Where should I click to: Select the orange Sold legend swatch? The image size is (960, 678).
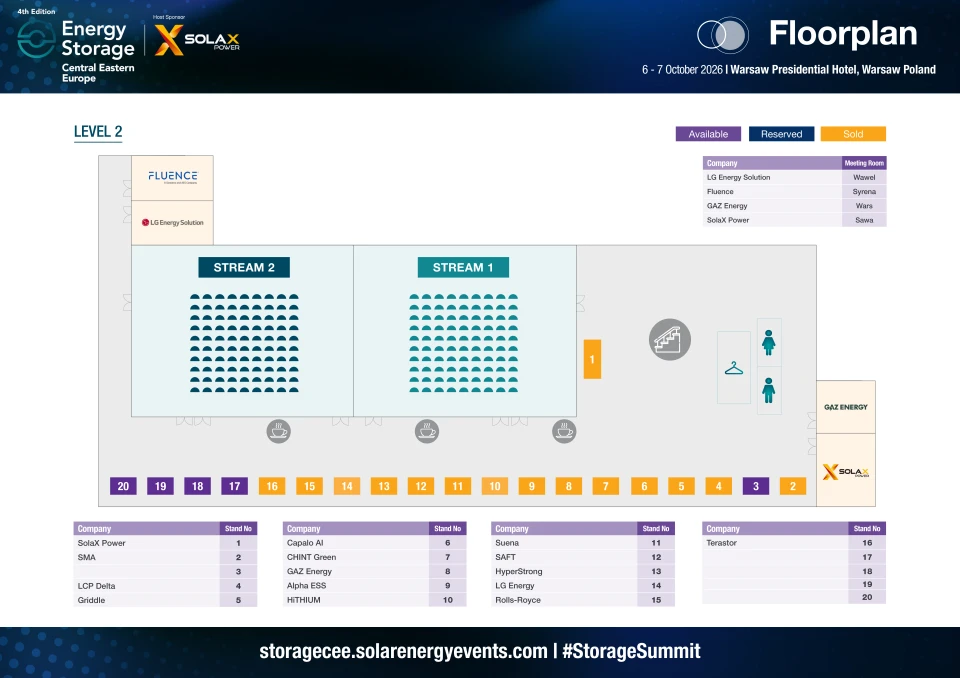853,134
